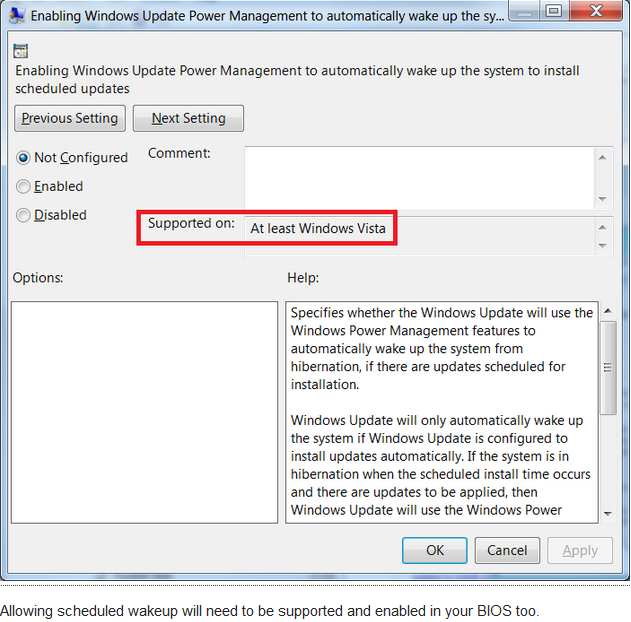This screenshot has height=622, width=631.
Task: Click the 'Comment:' label
Action: tap(179, 153)
